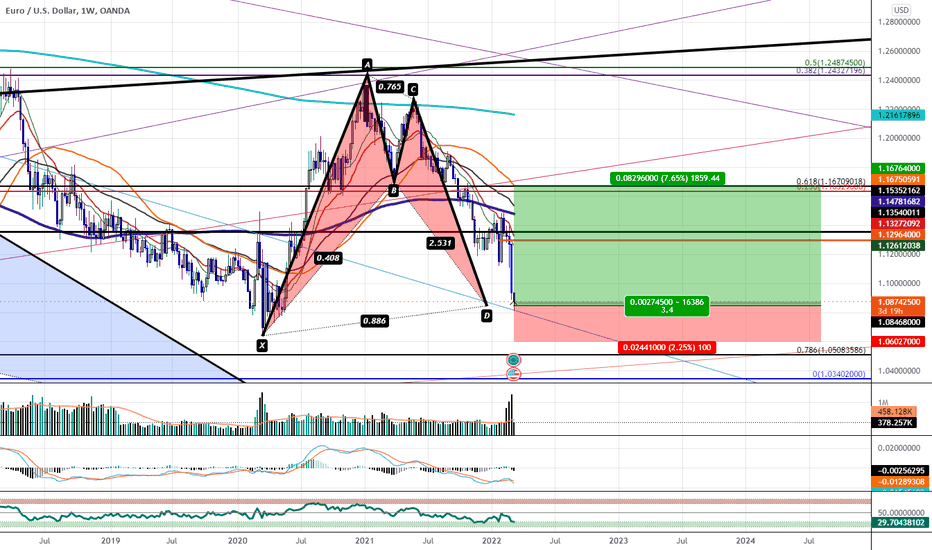The image size is (932, 550).
Task: Click the 458.128K volume value tag
Action: 895,411
